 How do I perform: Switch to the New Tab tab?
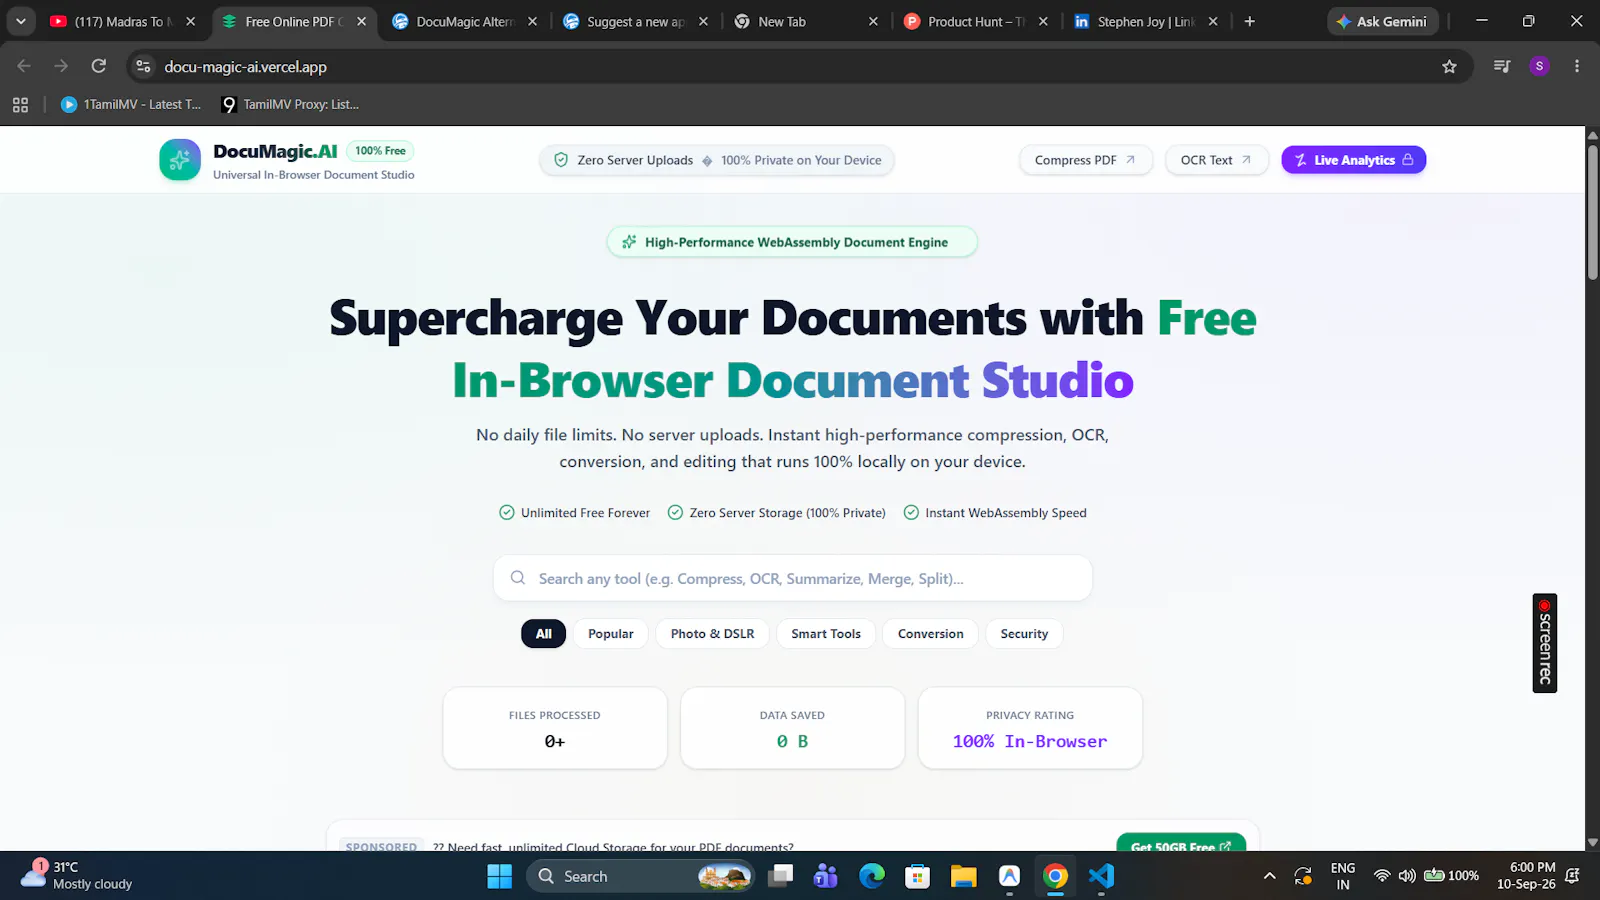pyautogui.click(x=805, y=21)
